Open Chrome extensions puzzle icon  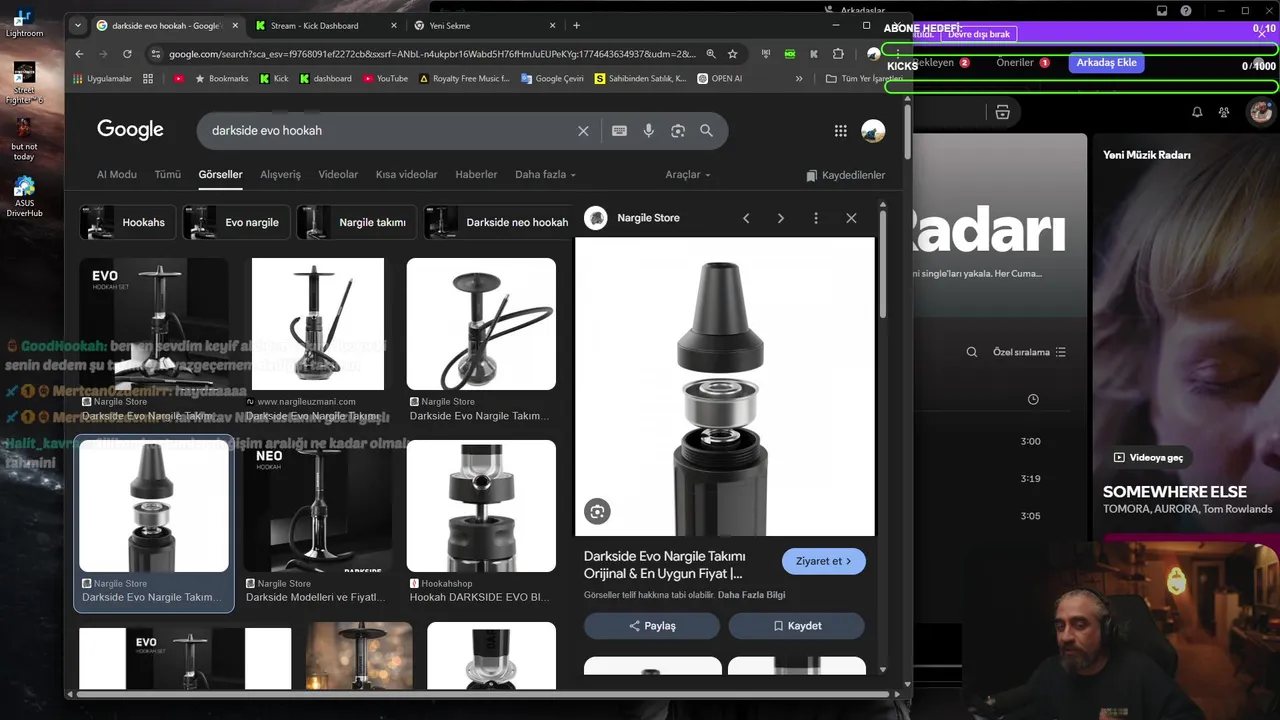[838, 54]
